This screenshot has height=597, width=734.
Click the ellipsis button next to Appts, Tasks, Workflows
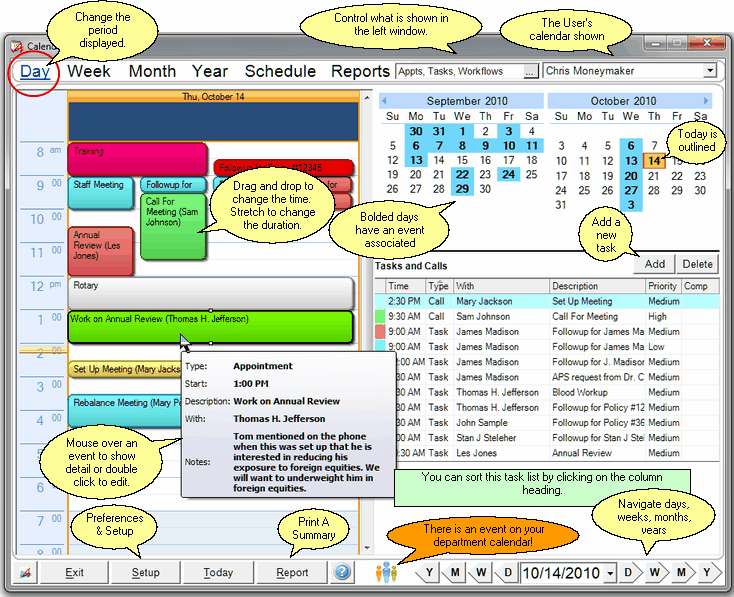529,72
